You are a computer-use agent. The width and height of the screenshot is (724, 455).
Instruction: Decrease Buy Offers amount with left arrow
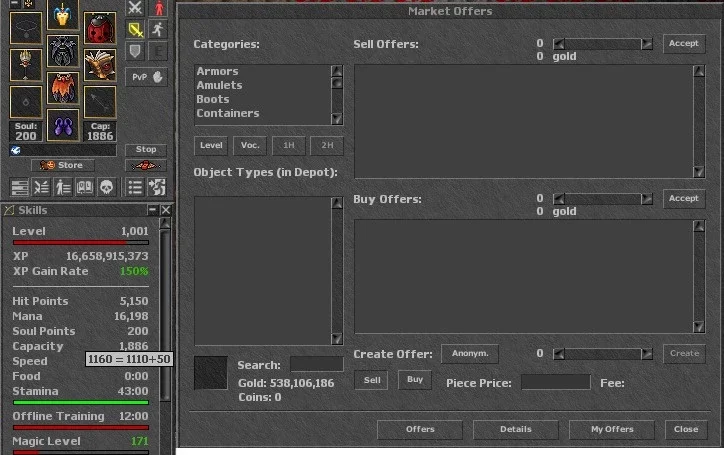559,199
